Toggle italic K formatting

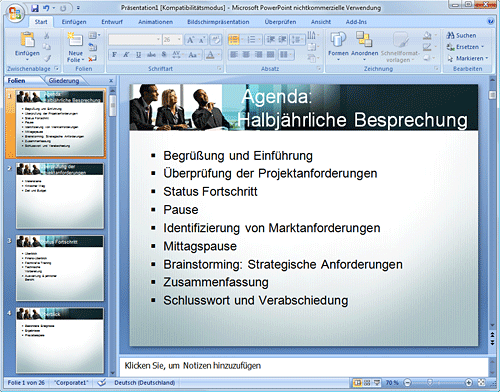coord(126,55)
